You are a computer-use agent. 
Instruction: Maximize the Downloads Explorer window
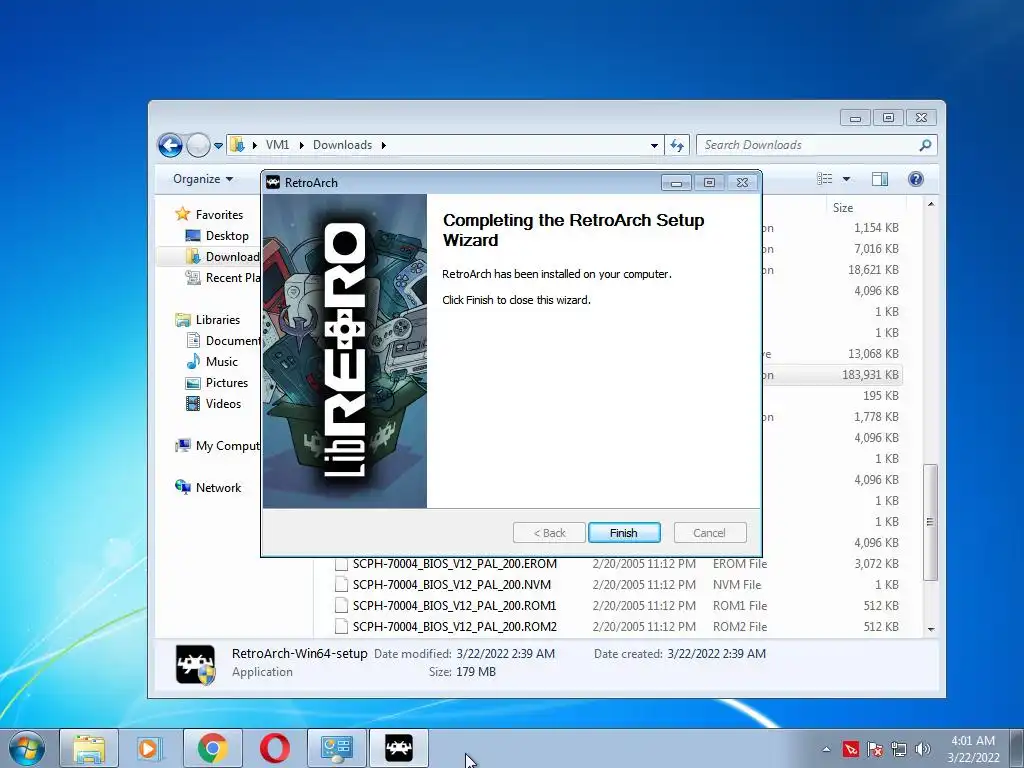coord(888,118)
